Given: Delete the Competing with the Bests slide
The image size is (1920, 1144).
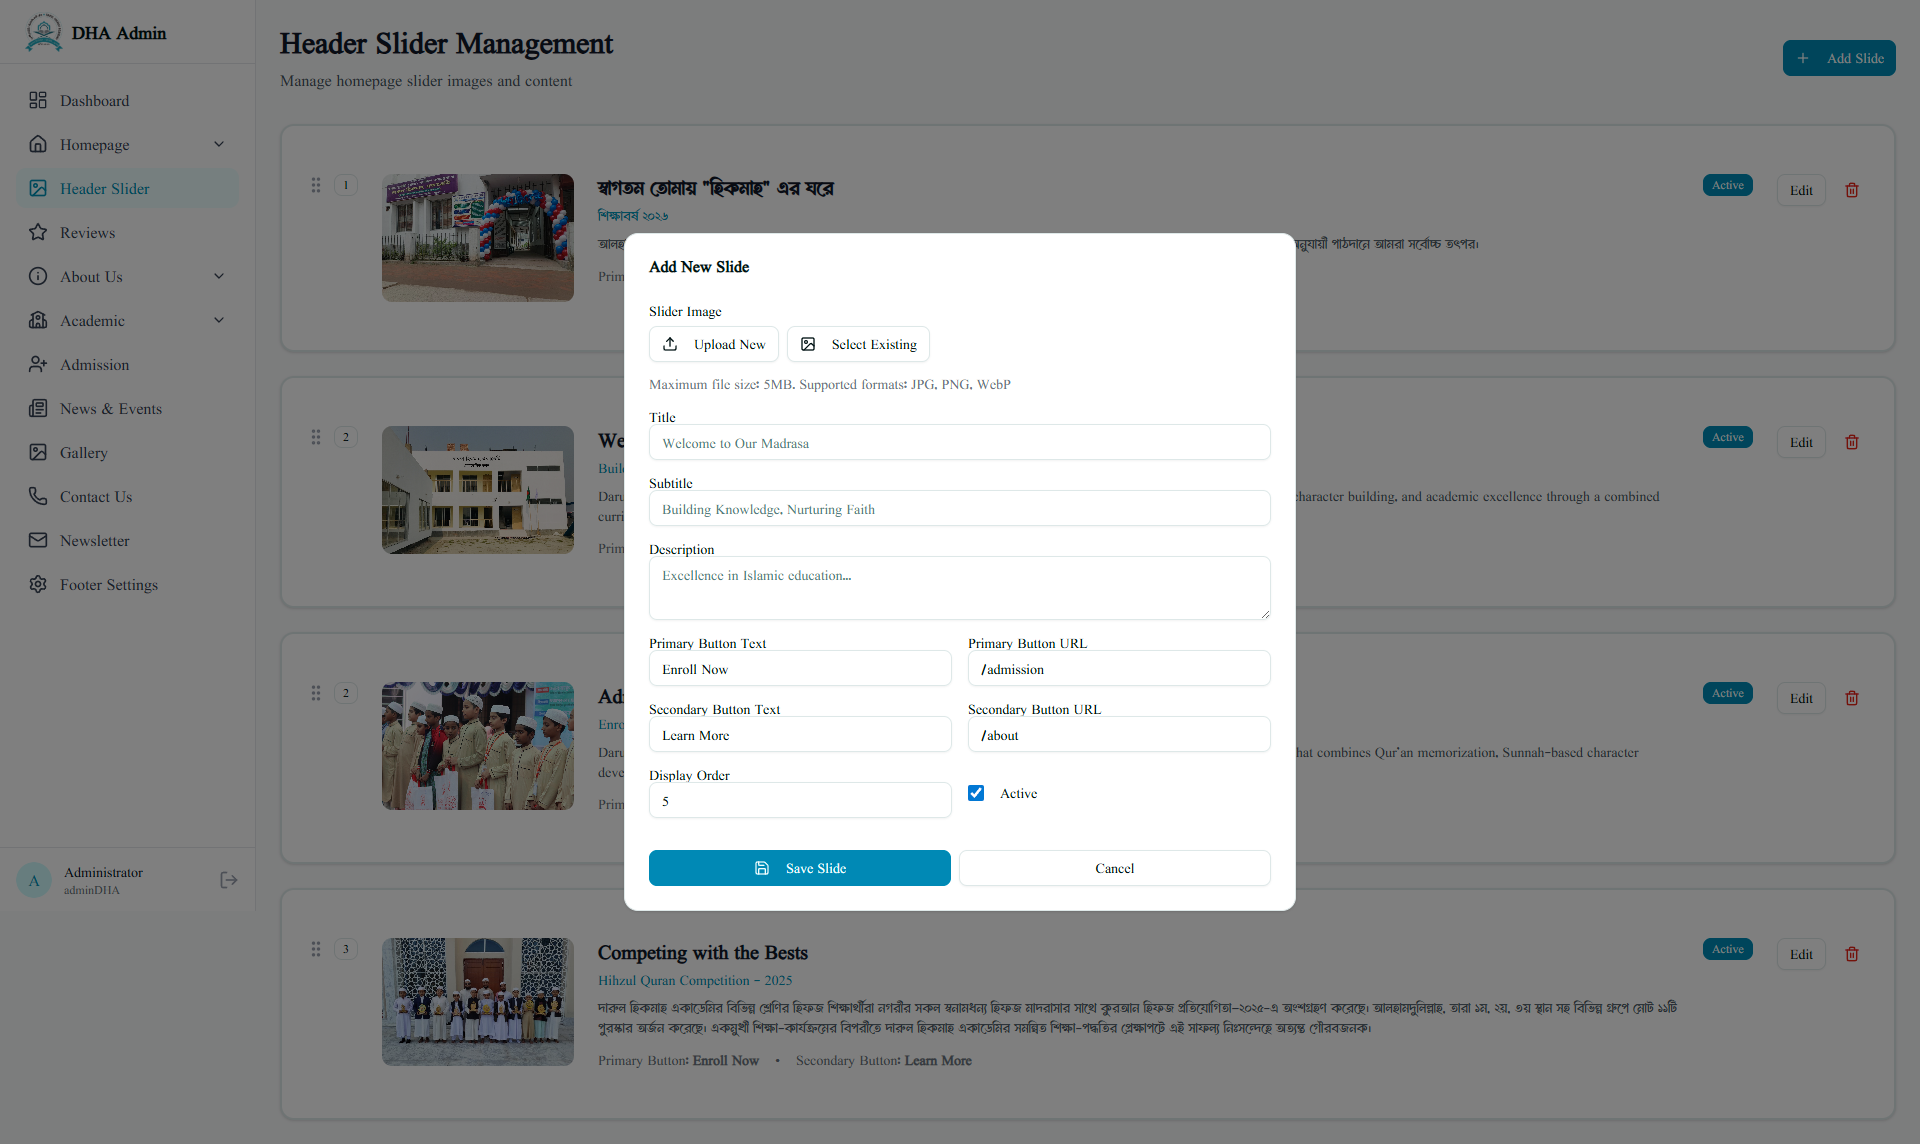Looking at the screenshot, I should pos(1852,954).
